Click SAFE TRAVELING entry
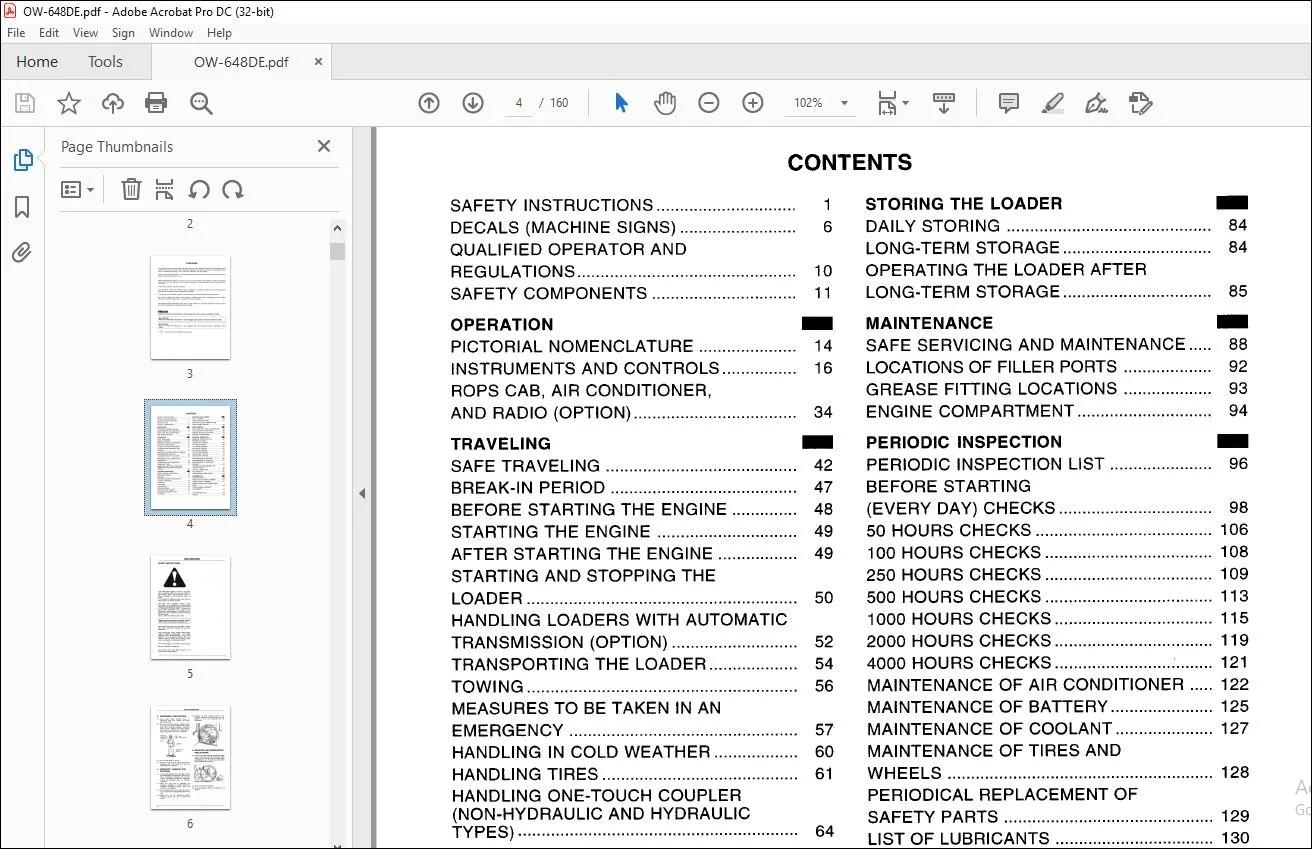This screenshot has height=849, width=1312. [641, 466]
